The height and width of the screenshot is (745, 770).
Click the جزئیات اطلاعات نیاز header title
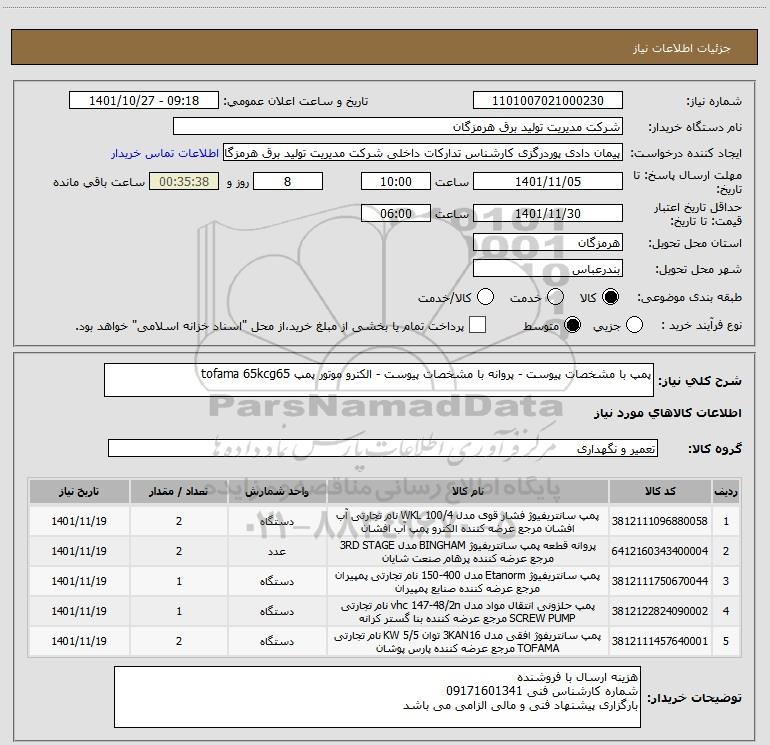click(x=682, y=48)
